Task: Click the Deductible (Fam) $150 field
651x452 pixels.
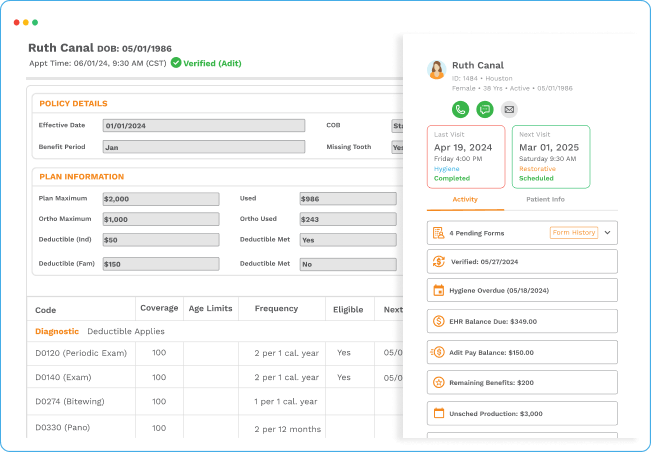Action: (x=161, y=264)
